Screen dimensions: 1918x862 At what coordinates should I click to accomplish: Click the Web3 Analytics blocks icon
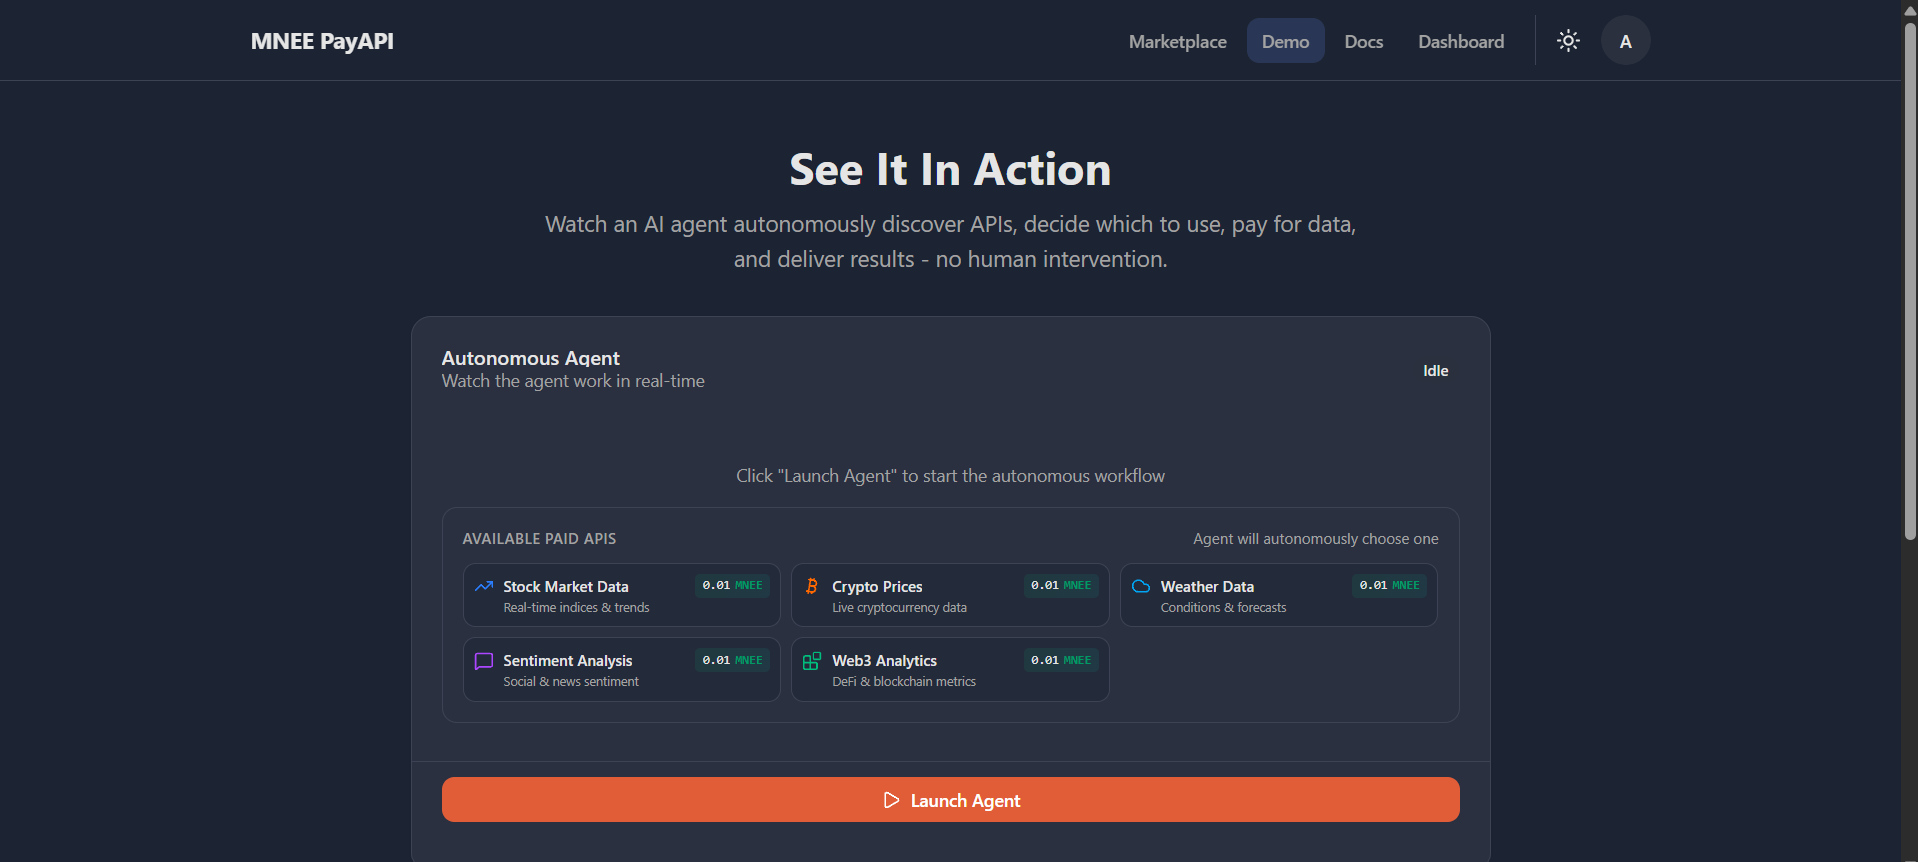tap(812, 661)
